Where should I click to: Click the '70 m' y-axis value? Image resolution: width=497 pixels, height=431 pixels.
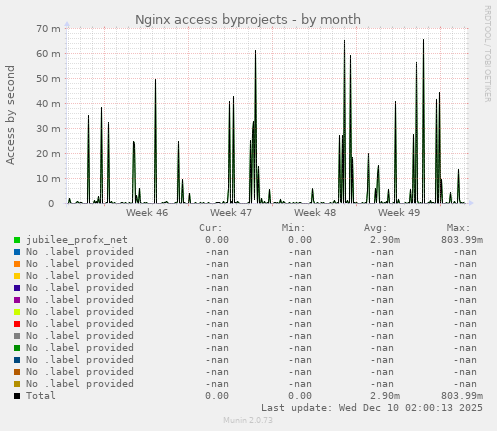tap(48, 29)
